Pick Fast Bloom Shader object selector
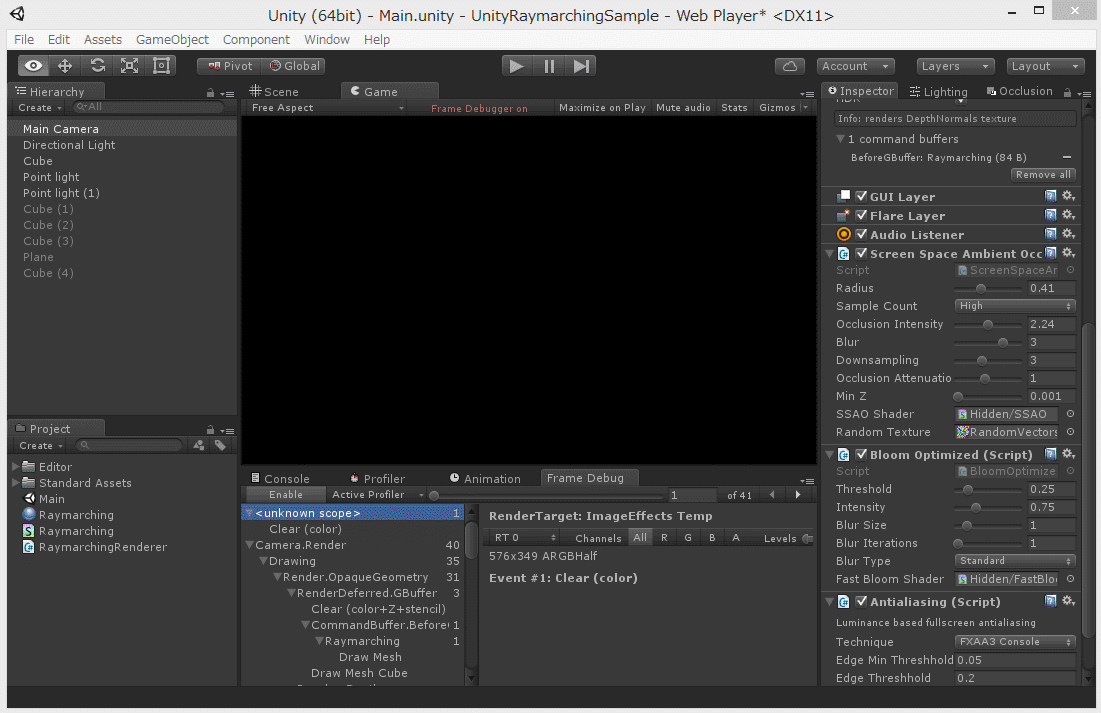 [x=1070, y=579]
